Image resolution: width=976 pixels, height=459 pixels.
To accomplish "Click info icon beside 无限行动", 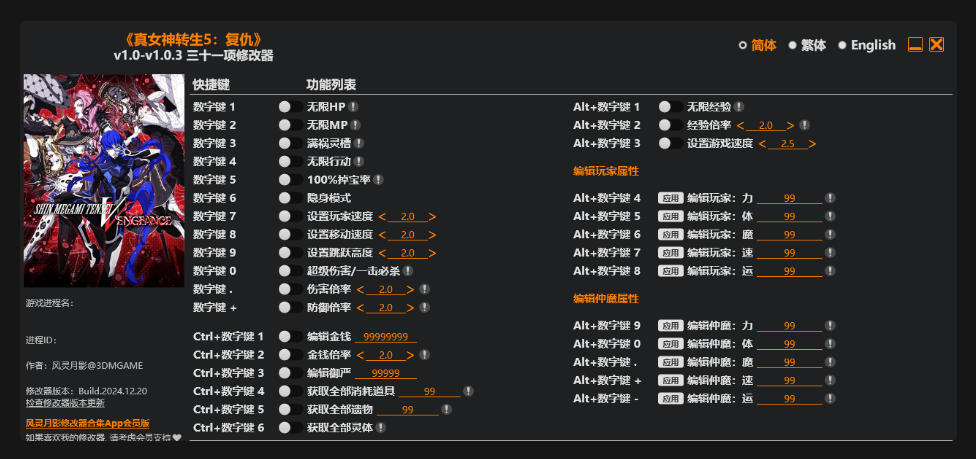I will 359,161.
